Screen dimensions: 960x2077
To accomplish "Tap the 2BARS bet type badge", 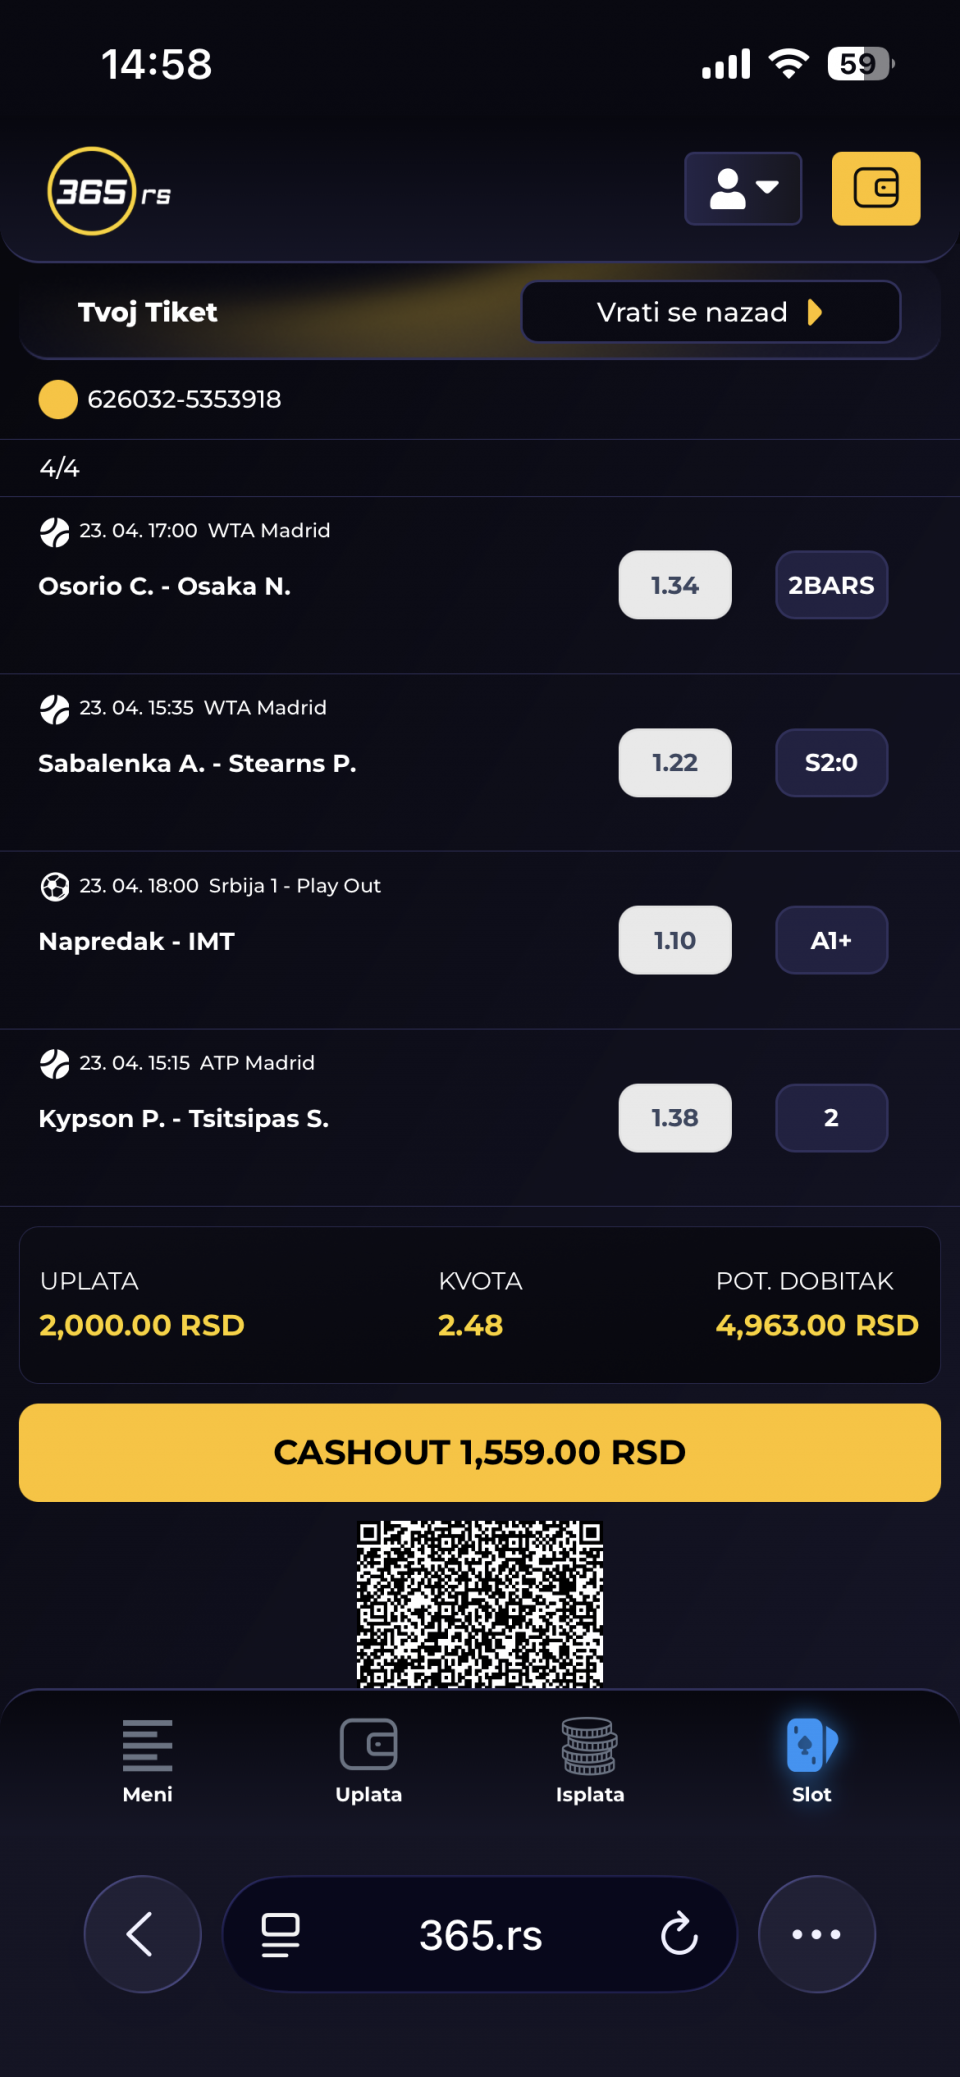I will click(831, 585).
